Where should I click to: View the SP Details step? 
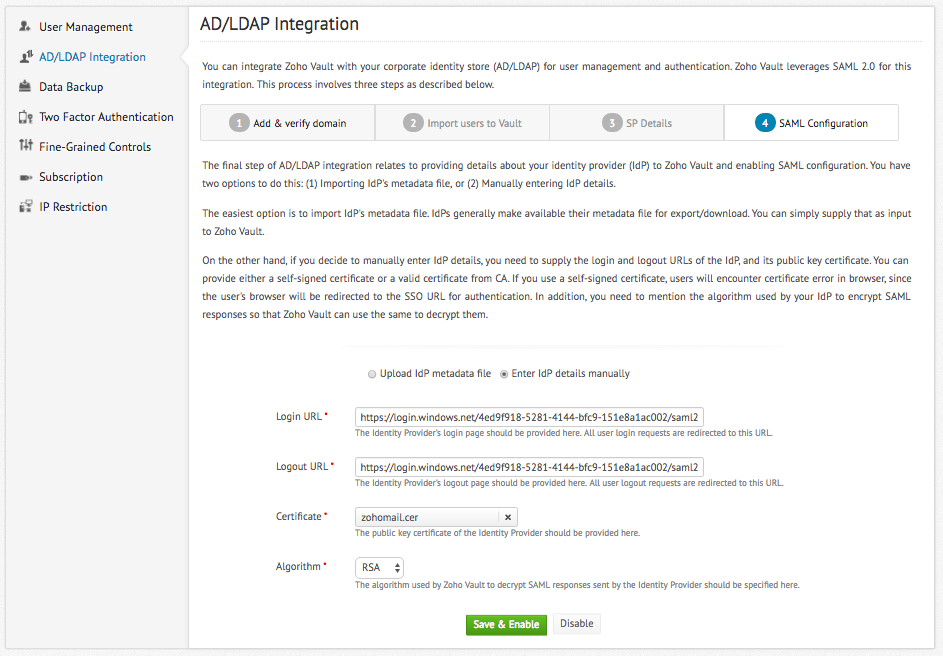coord(636,122)
